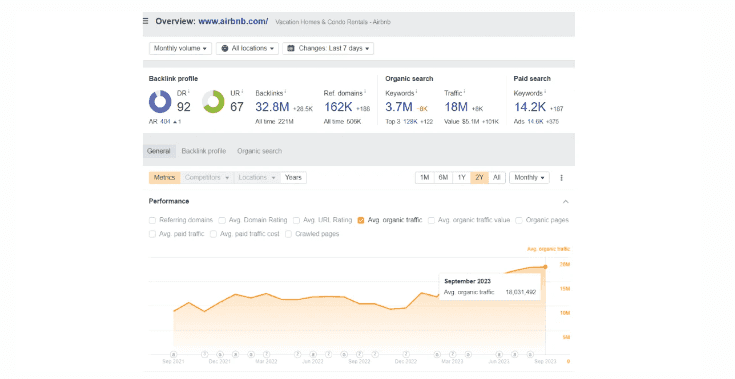Image resolution: width=735 pixels, height=379 pixels.
Task: Switch to Organic search tab
Action: tap(259, 151)
